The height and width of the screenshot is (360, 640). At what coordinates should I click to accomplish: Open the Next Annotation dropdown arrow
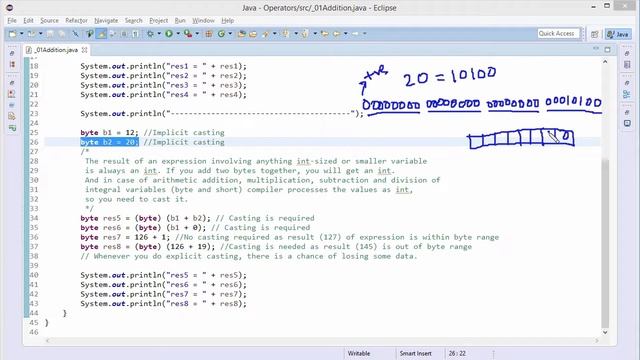[296, 34]
